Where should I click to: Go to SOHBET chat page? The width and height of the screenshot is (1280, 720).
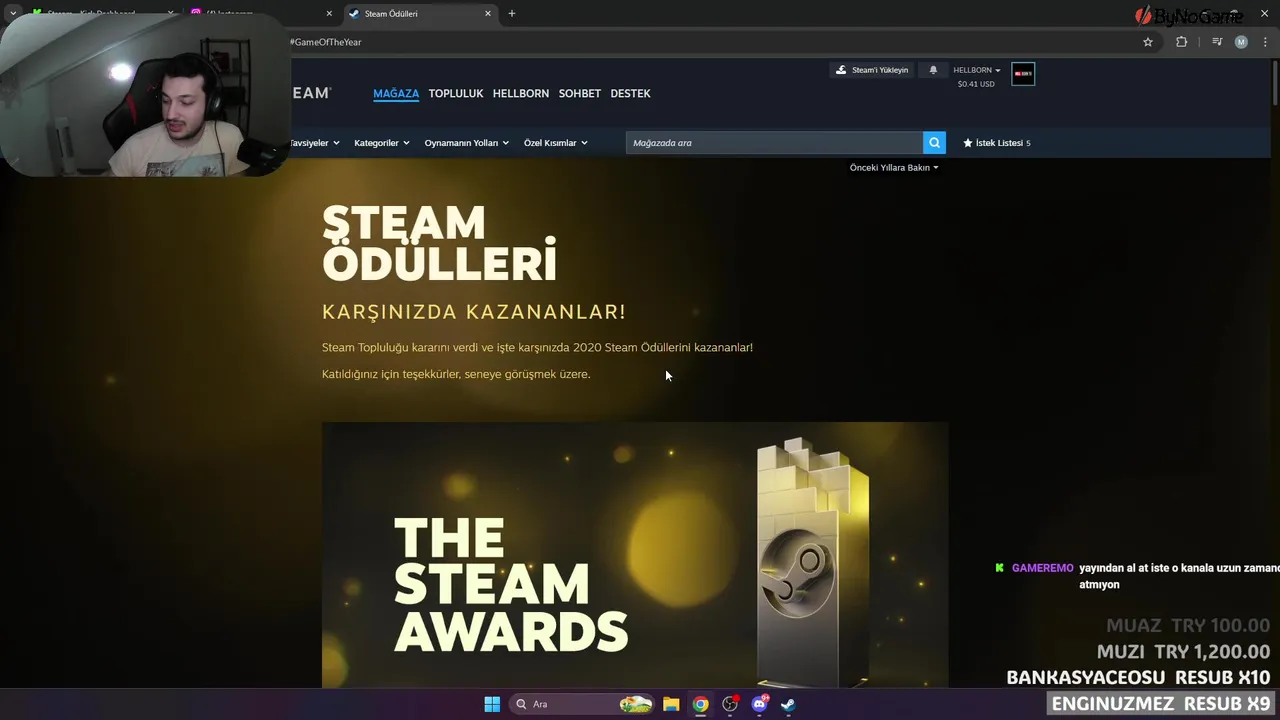[580, 93]
